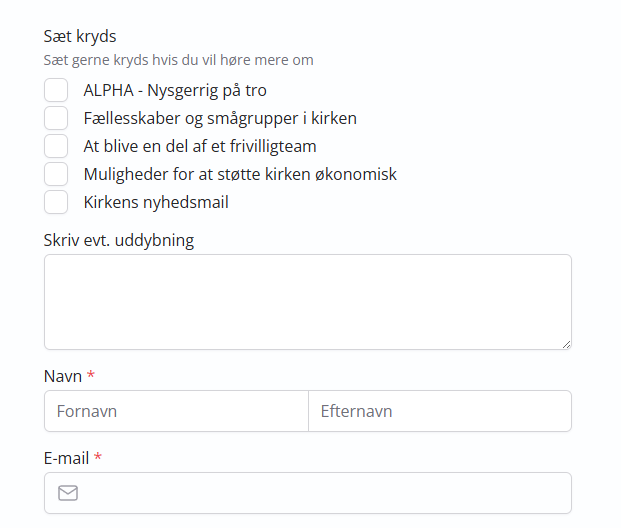Click the "At blive en del af et frivilligteam" text
This screenshot has width=621, height=528.
click(x=200, y=147)
